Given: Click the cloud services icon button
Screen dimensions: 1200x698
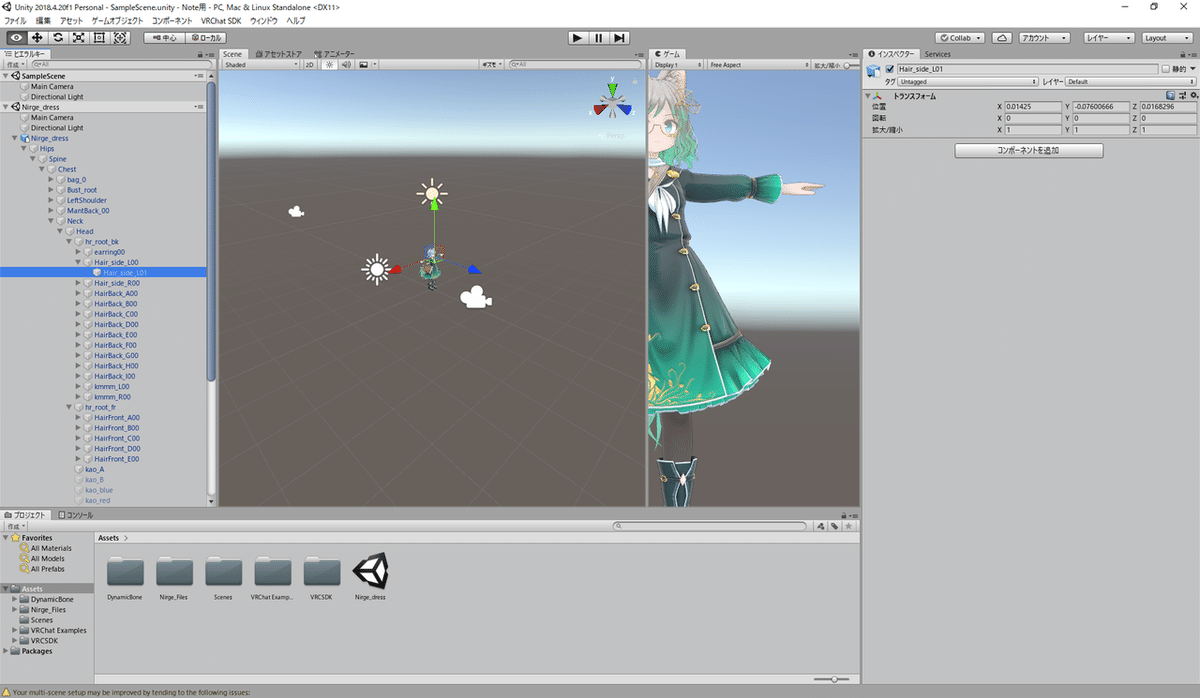Looking at the screenshot, I should tap(1002, 38).
